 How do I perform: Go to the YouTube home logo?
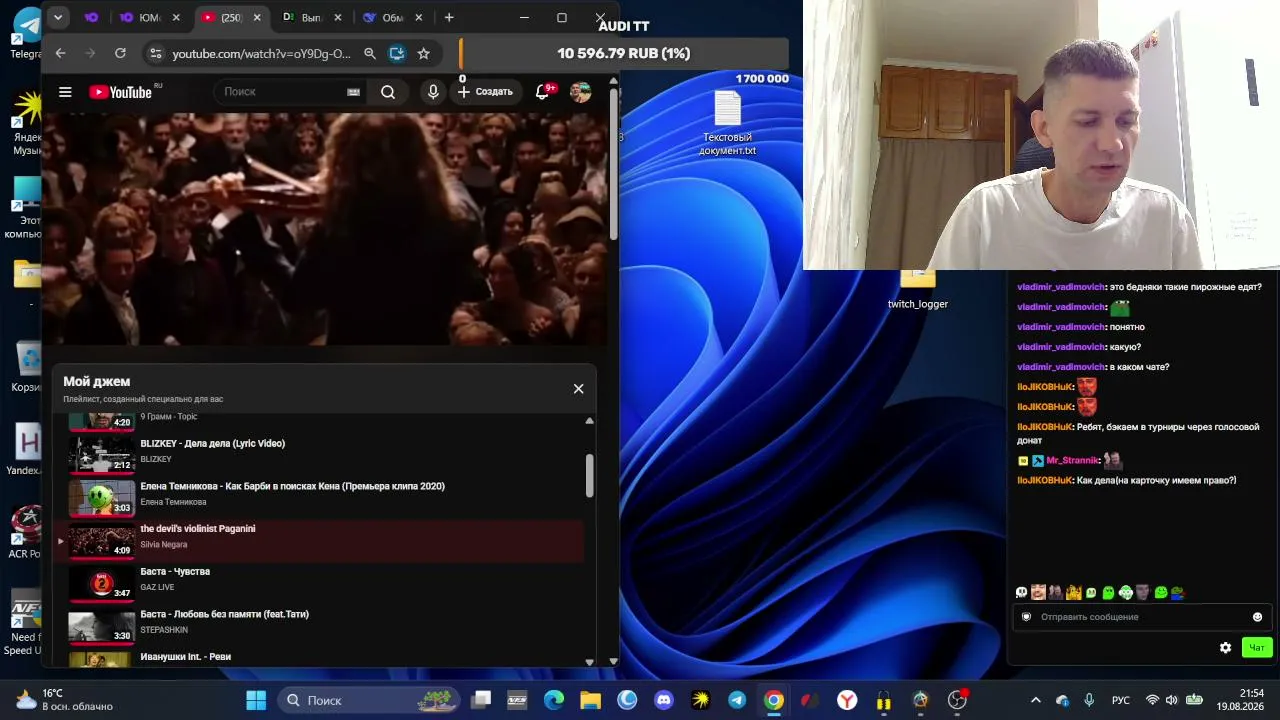click(120, 92)
